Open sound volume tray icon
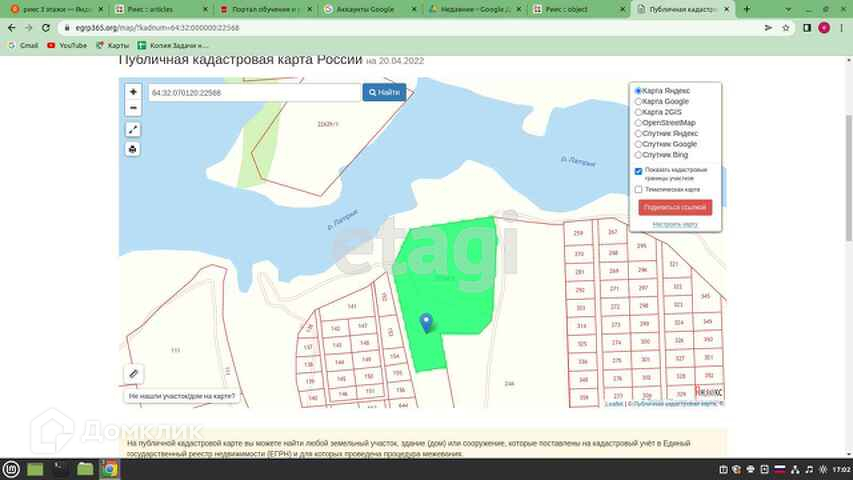Image resolution: width=853 pixels, height=480 pixels. coord(809,470)
